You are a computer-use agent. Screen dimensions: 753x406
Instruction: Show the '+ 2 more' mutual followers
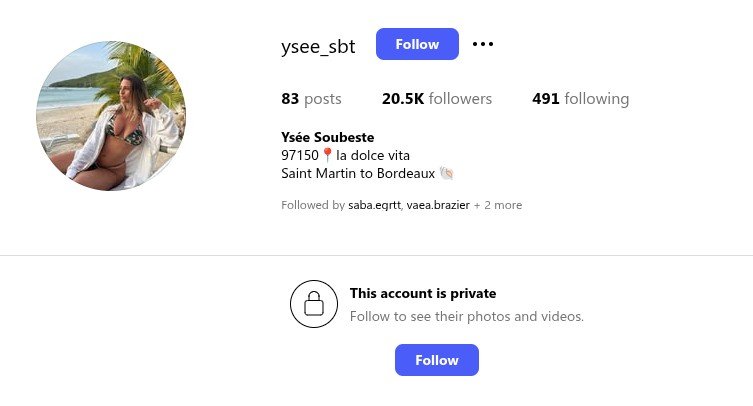click(x=498, y=205)
